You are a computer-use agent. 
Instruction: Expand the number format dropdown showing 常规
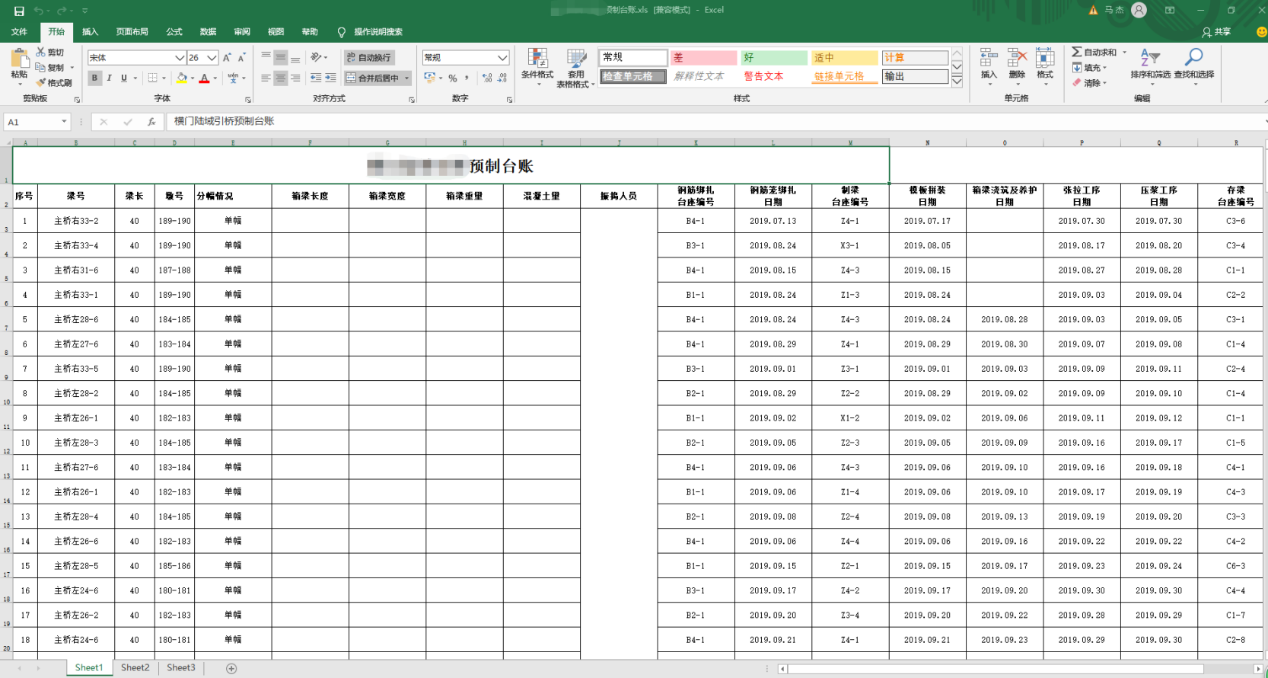pyautogui.click(x=503, y=57)
